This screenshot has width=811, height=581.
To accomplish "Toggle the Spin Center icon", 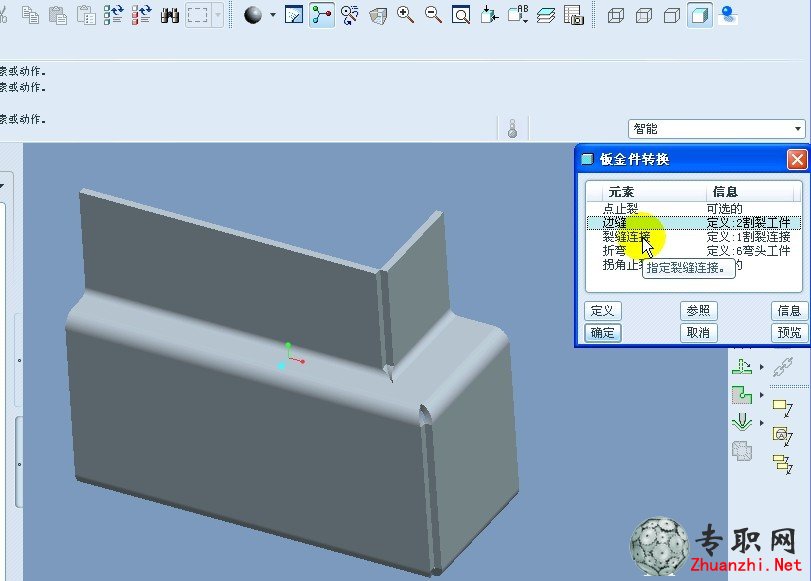I will [322, 15].
